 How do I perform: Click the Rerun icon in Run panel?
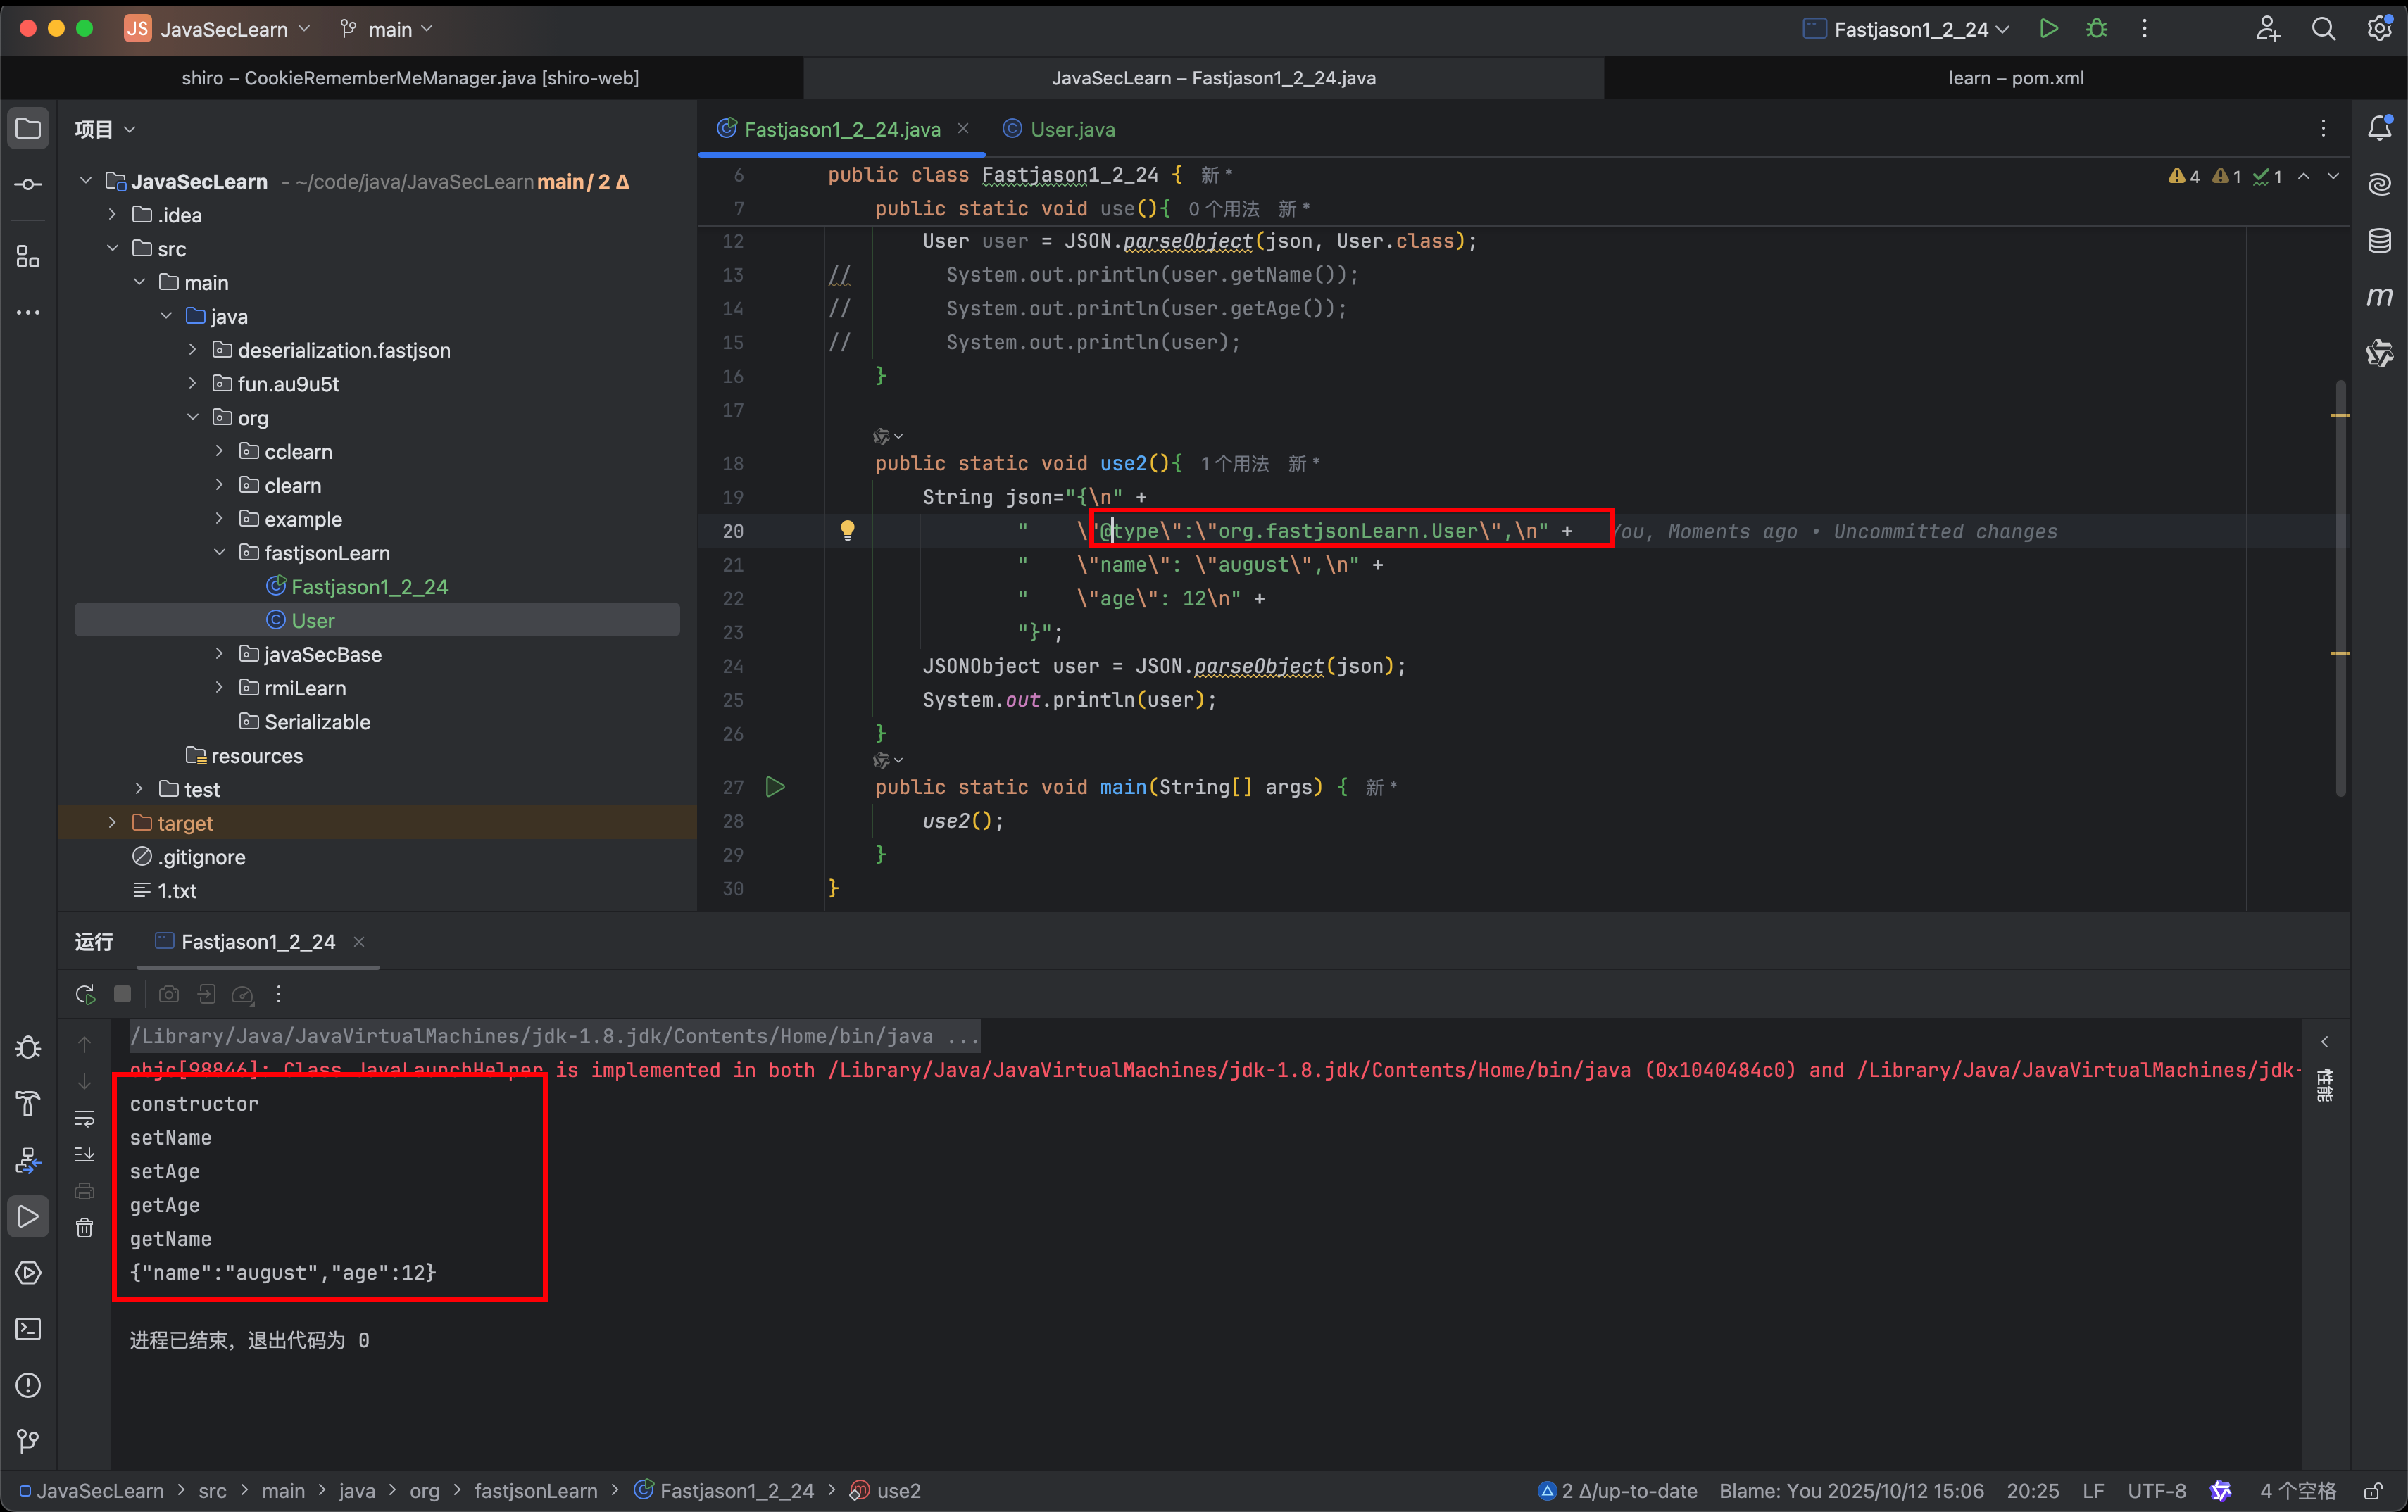pyautogui.click(x=85, y=994)
